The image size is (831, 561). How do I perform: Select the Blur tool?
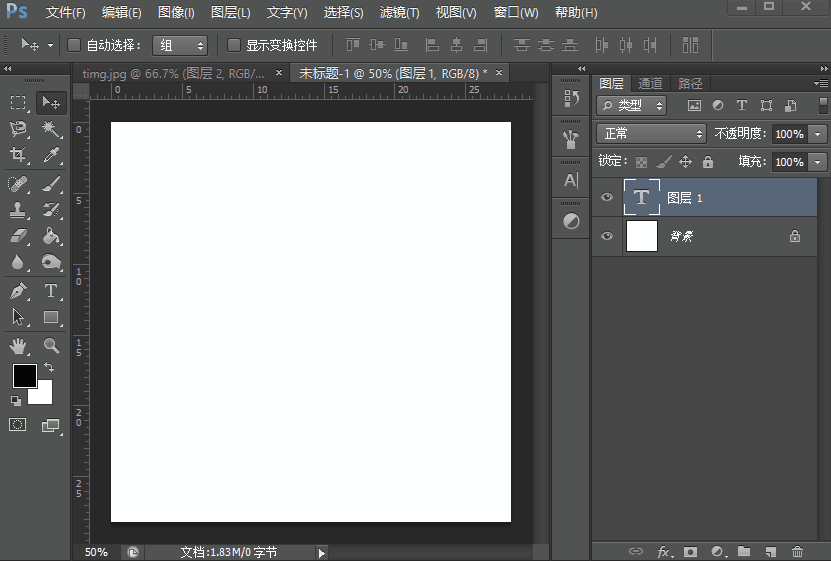pos(18,262)
